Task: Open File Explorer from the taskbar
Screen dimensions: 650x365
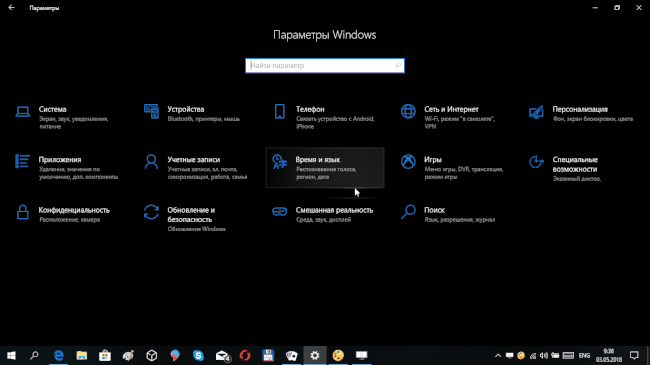Action: point(82,355)
